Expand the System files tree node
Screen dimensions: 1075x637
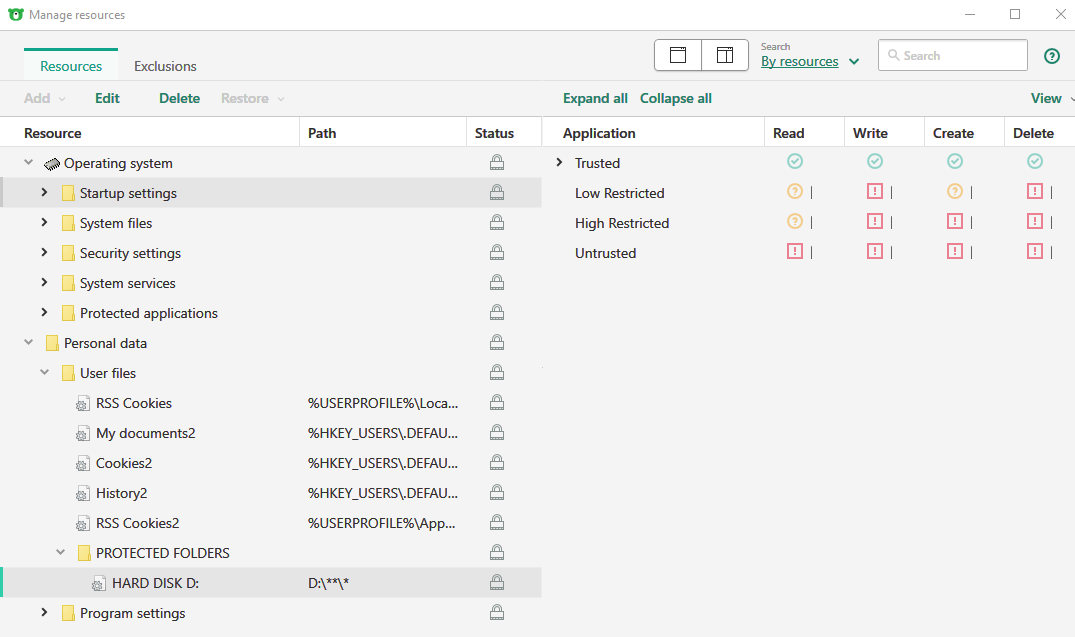tap(44, 223)
